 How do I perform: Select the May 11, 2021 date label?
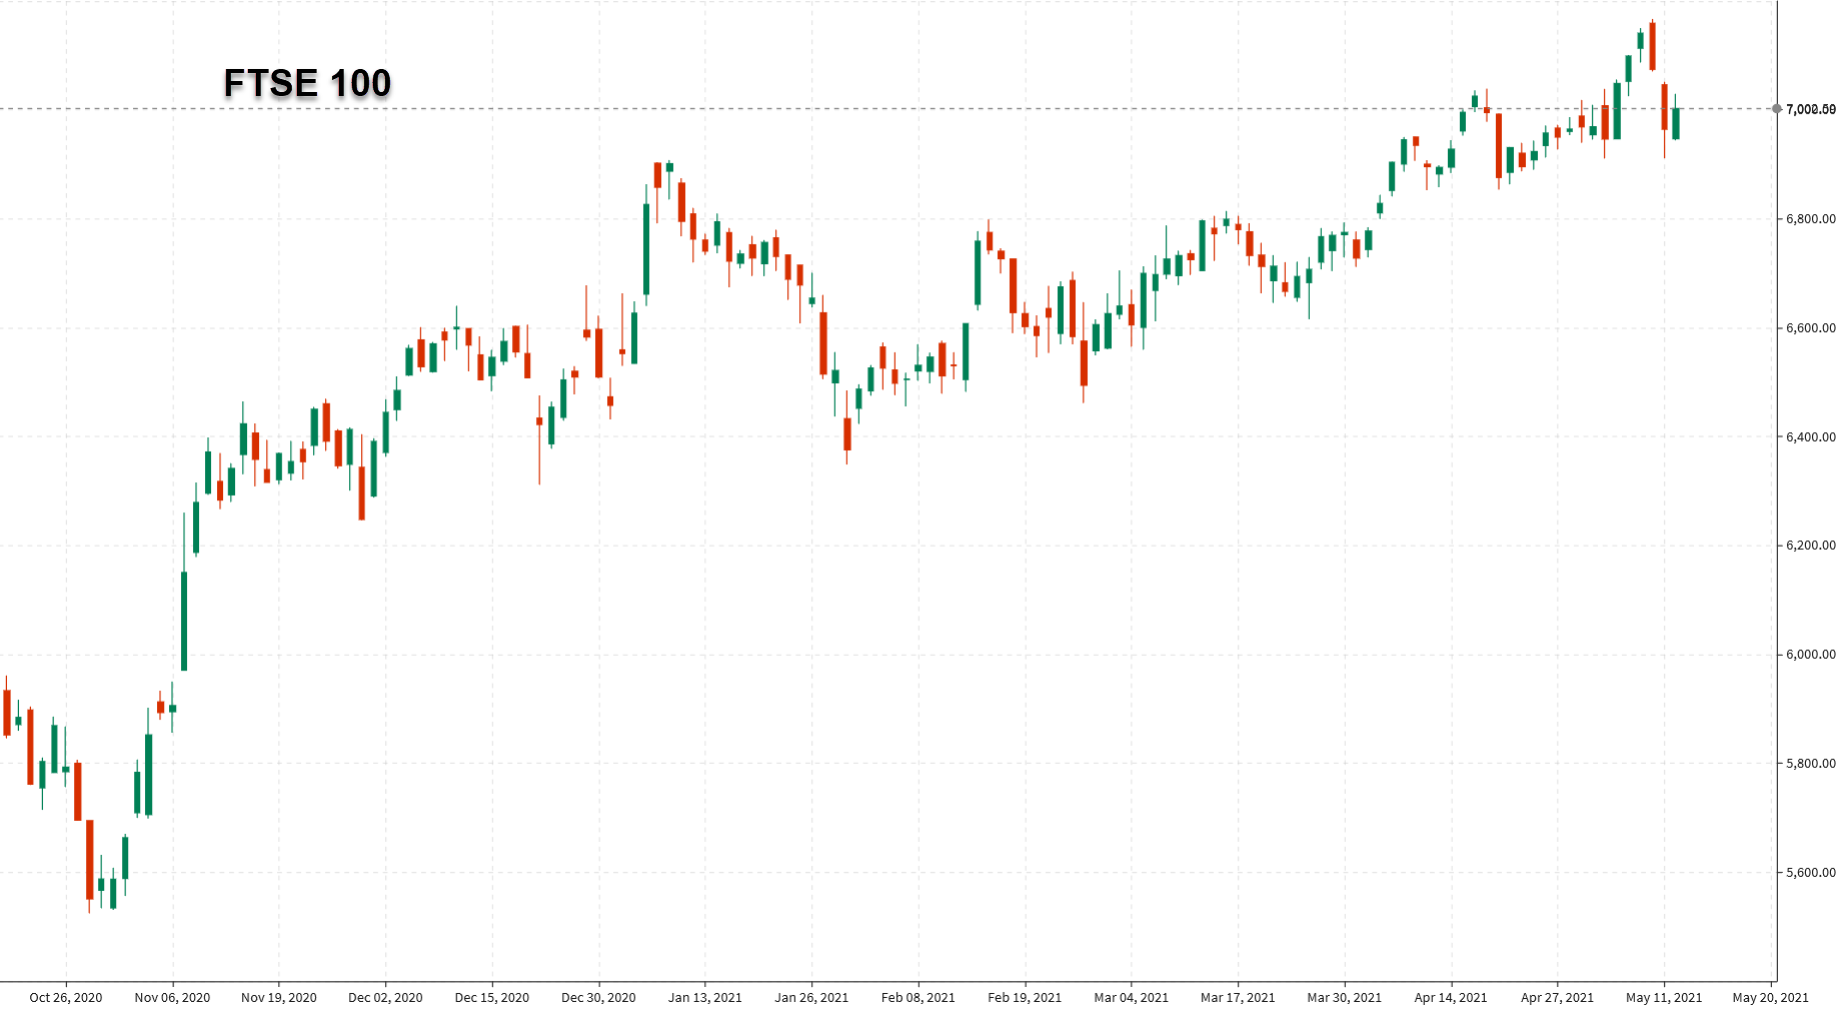tap(1664, 997)
